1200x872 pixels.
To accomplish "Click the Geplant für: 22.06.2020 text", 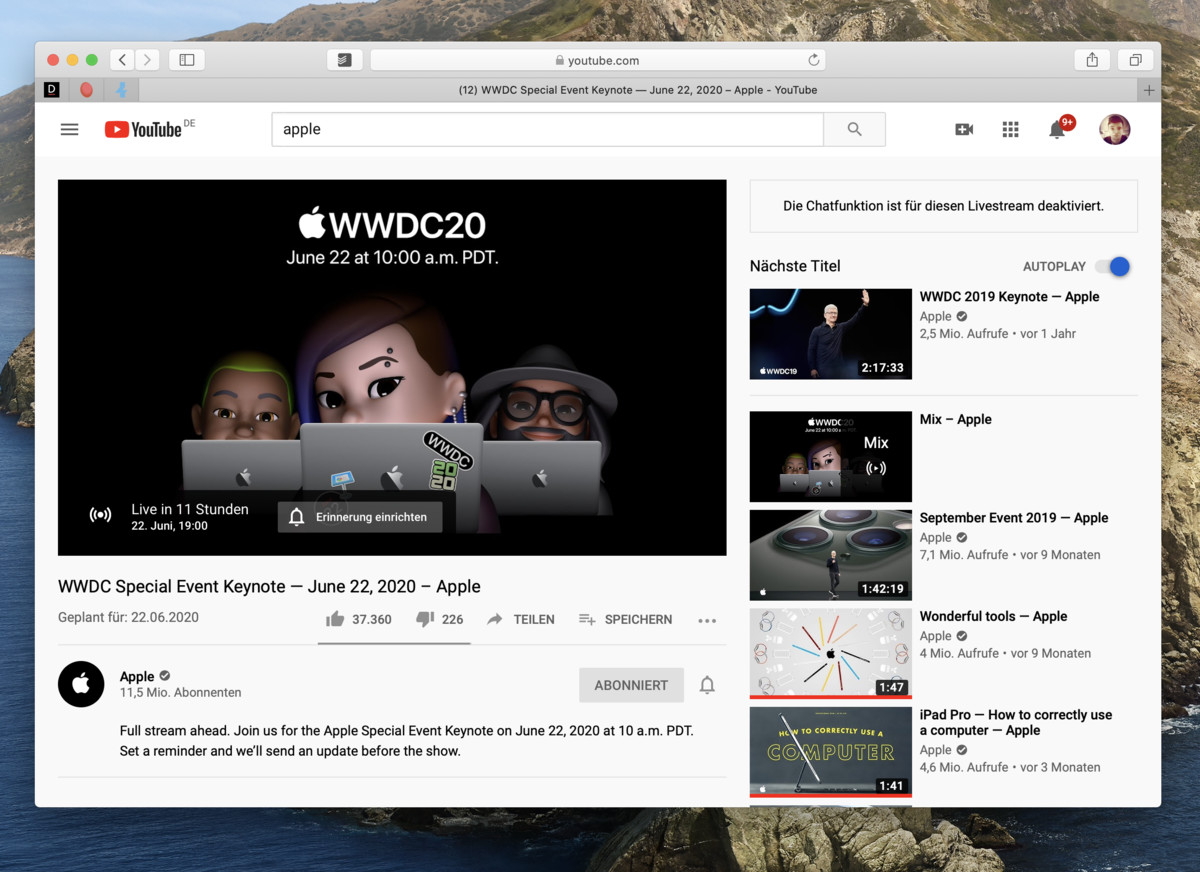I will pos(128,617).
